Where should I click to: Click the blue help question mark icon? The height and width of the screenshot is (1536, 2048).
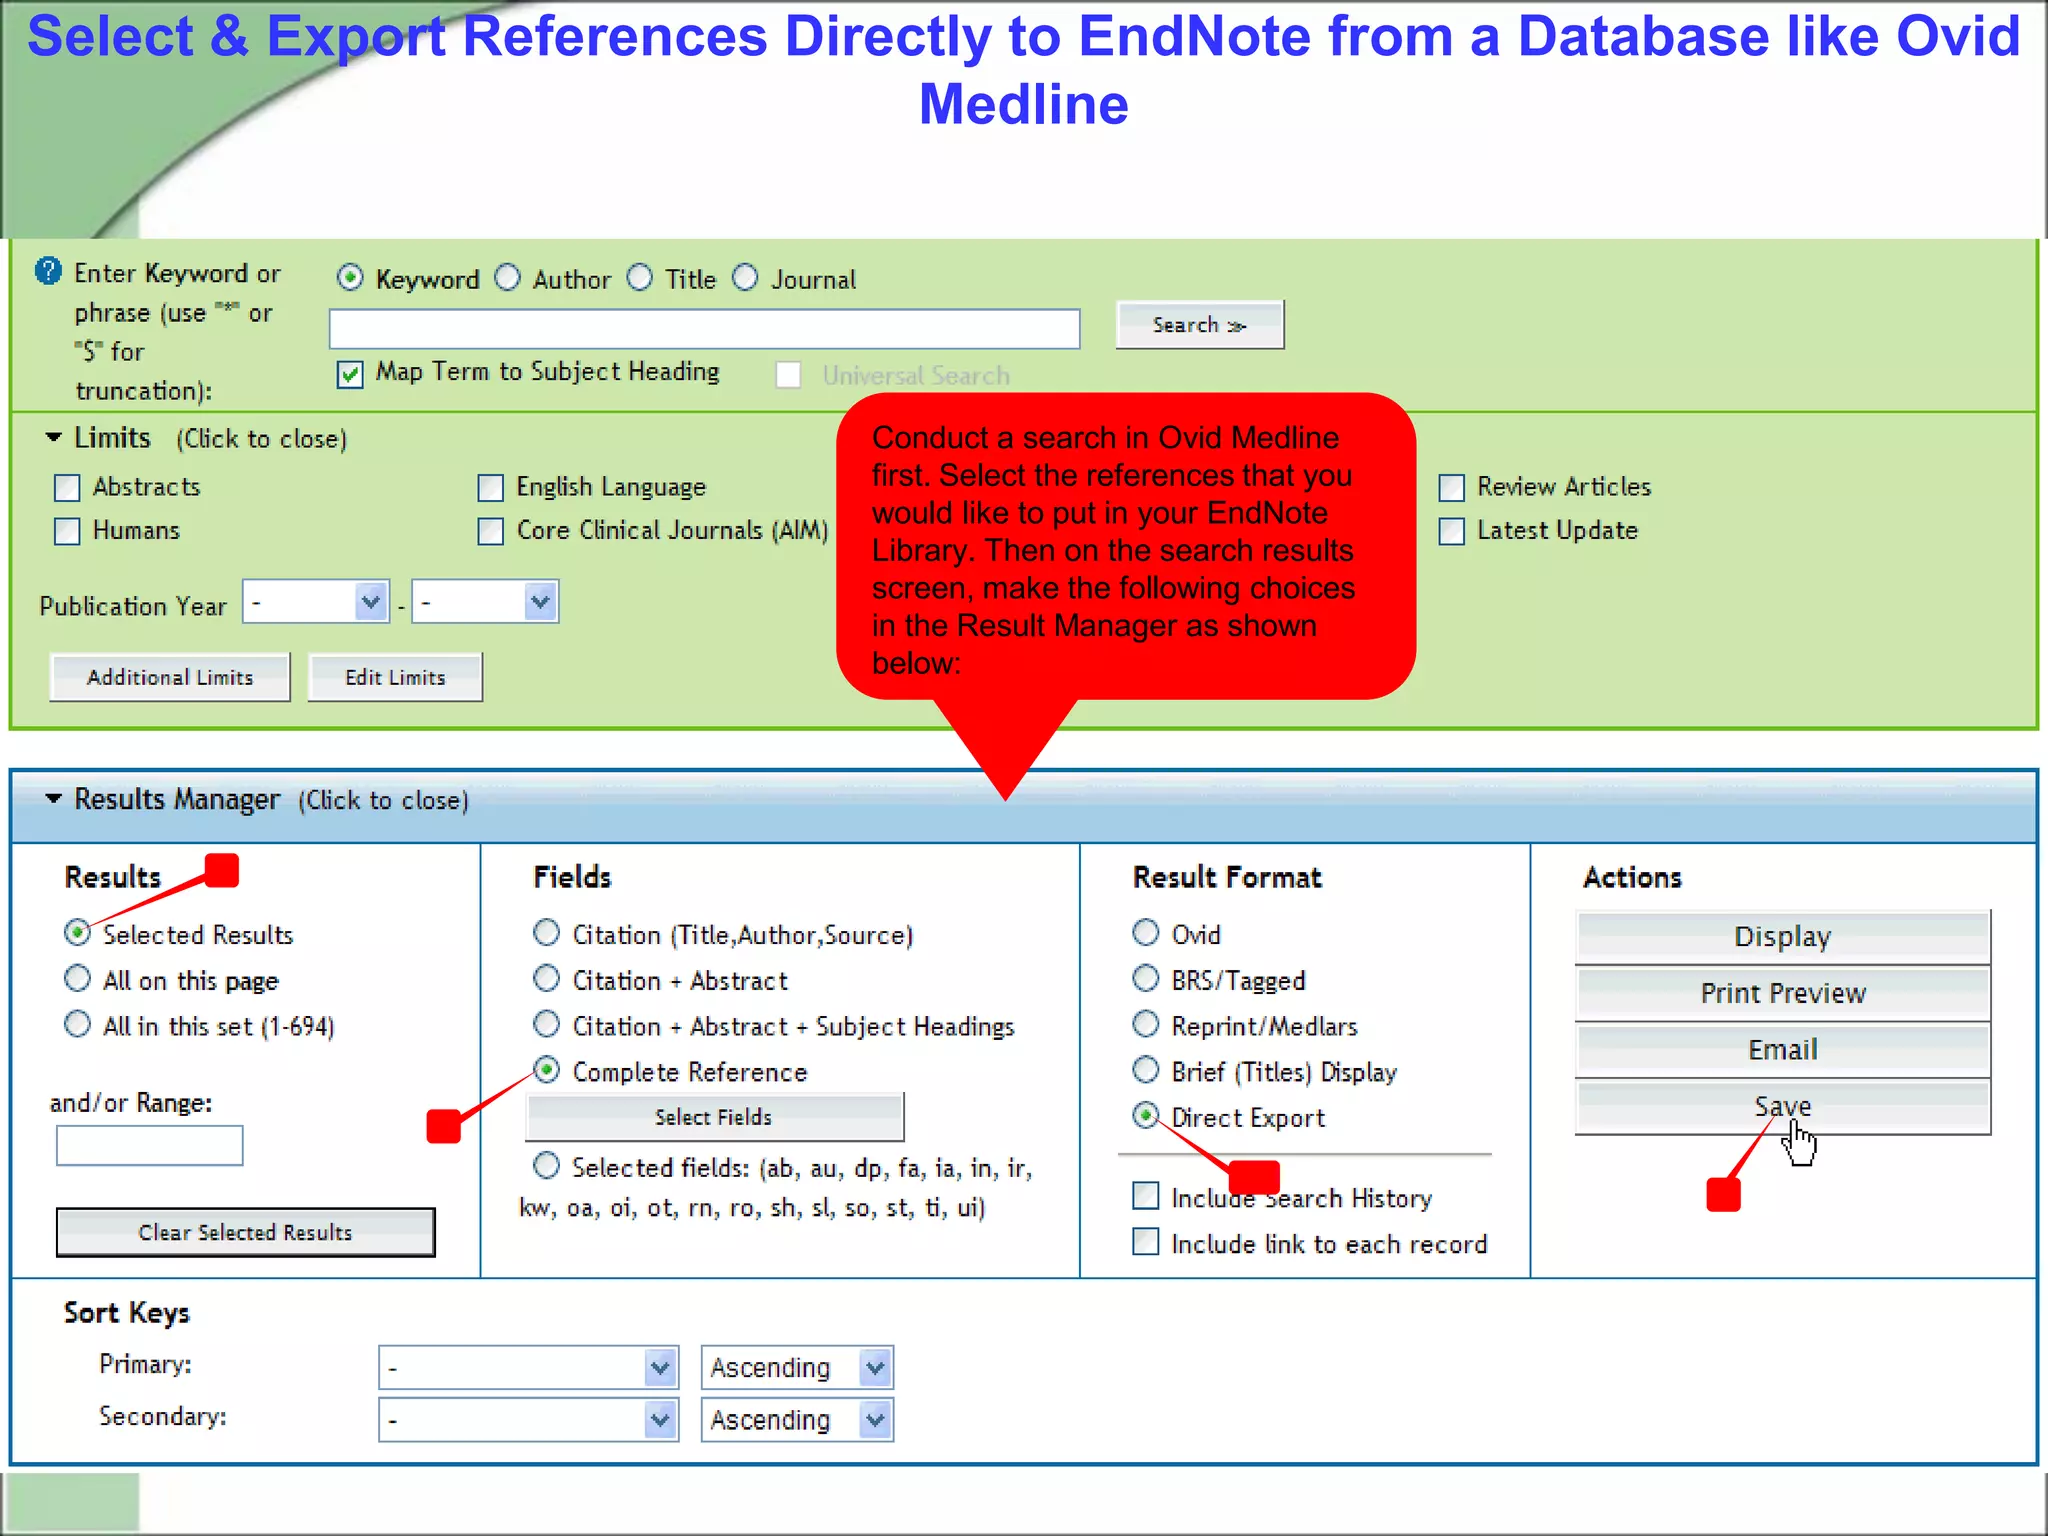48,271
